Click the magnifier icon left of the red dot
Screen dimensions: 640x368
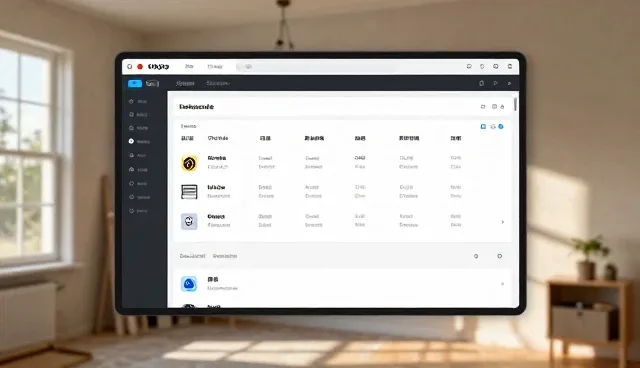pos(129,67)
